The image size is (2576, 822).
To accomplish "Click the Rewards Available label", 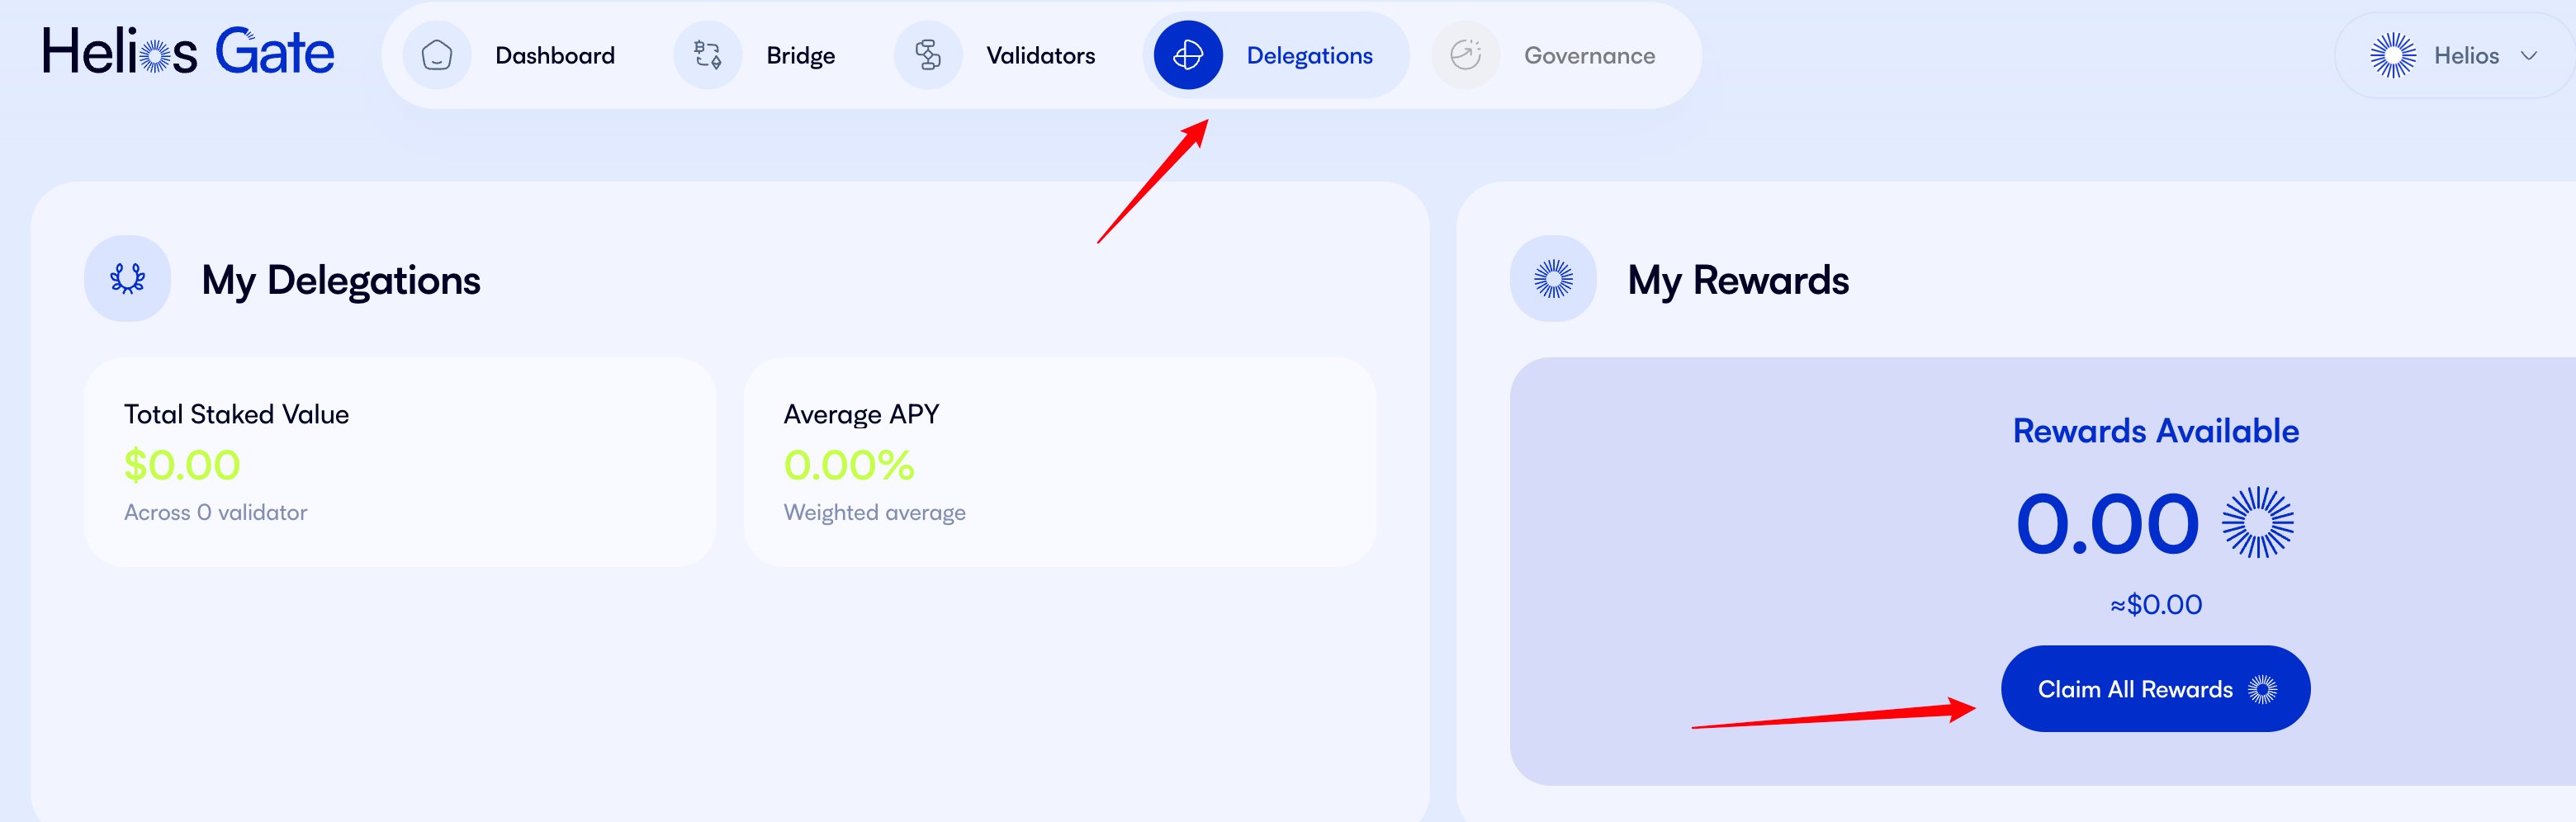I will pos(2156,431).
